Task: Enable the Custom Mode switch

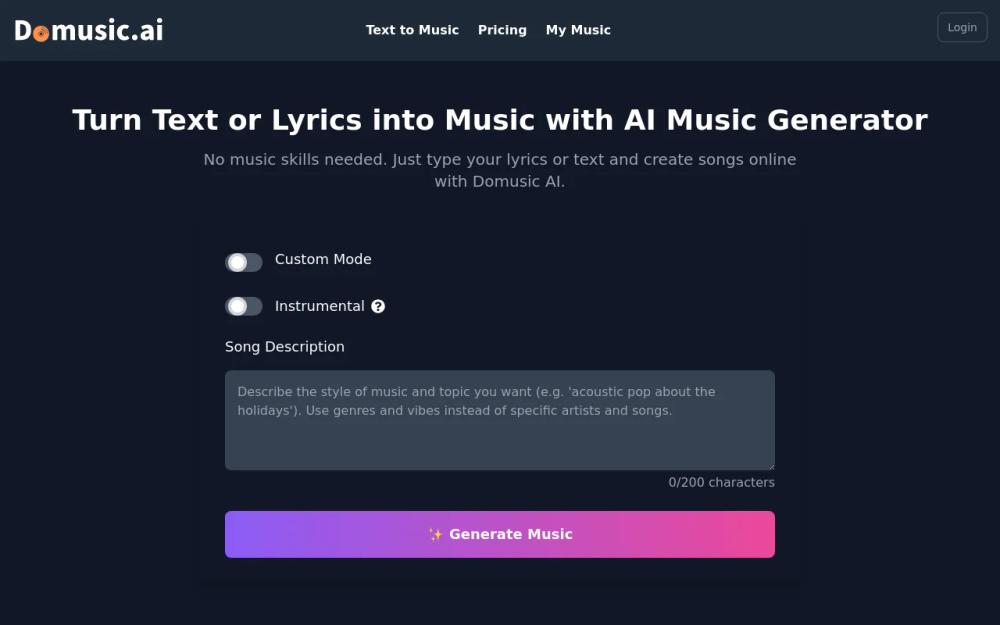Action: (243, 262)
